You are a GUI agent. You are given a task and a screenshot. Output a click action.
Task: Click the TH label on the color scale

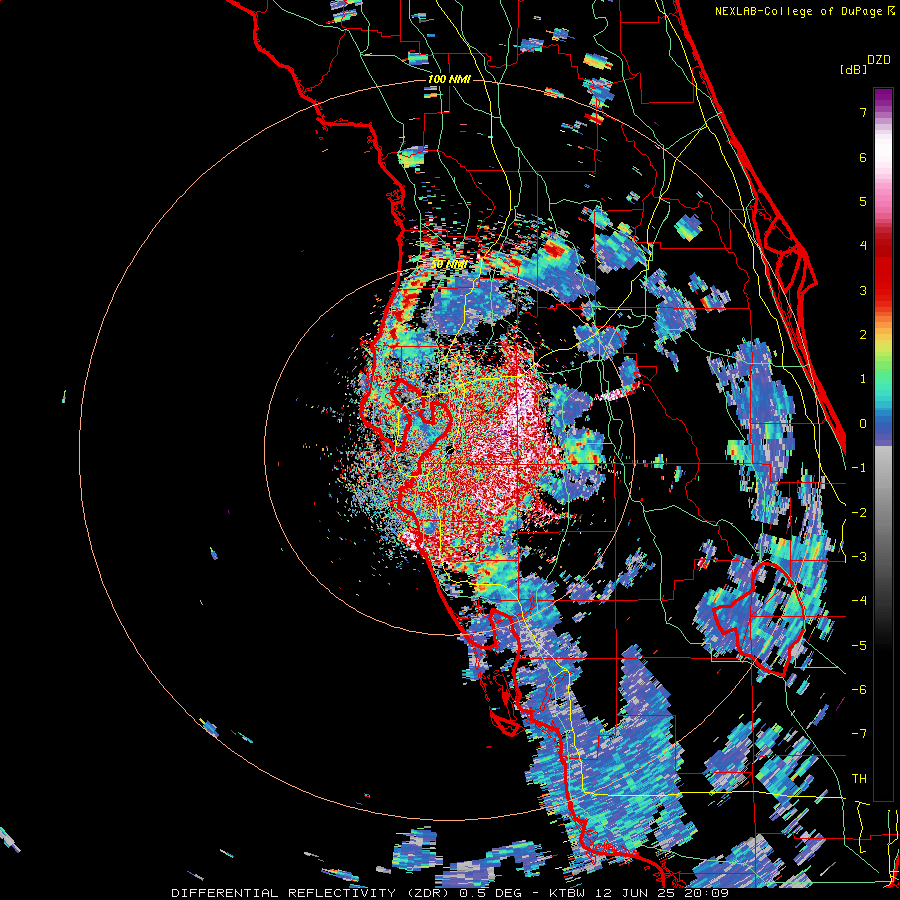point(859,779)
